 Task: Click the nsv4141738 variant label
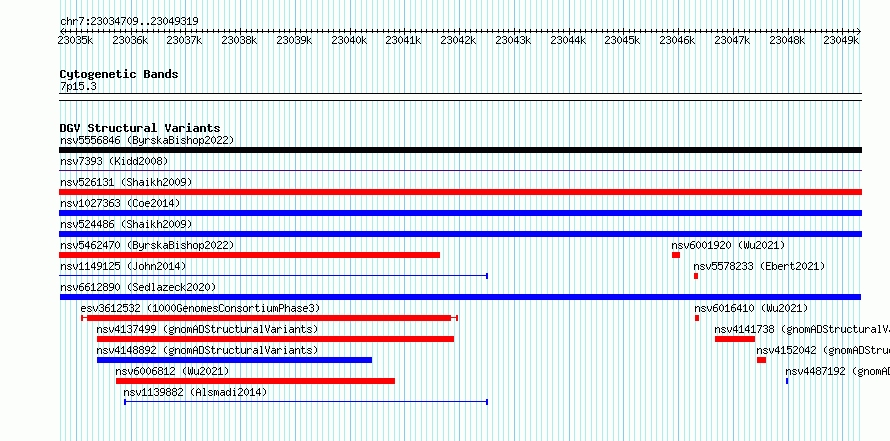tap(802, 329)
